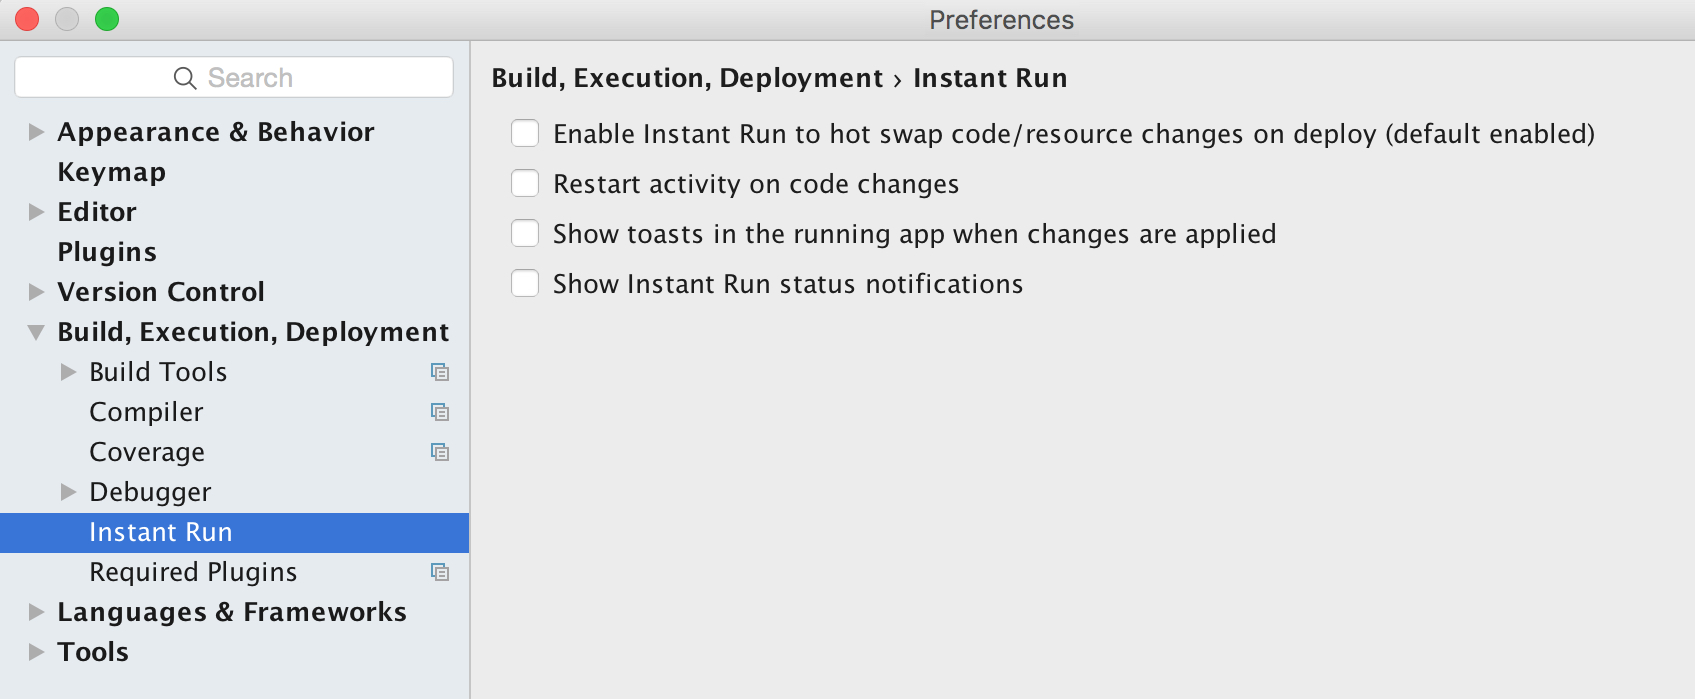Enable Instant Run hot swap checkbox

pos(525,133)
